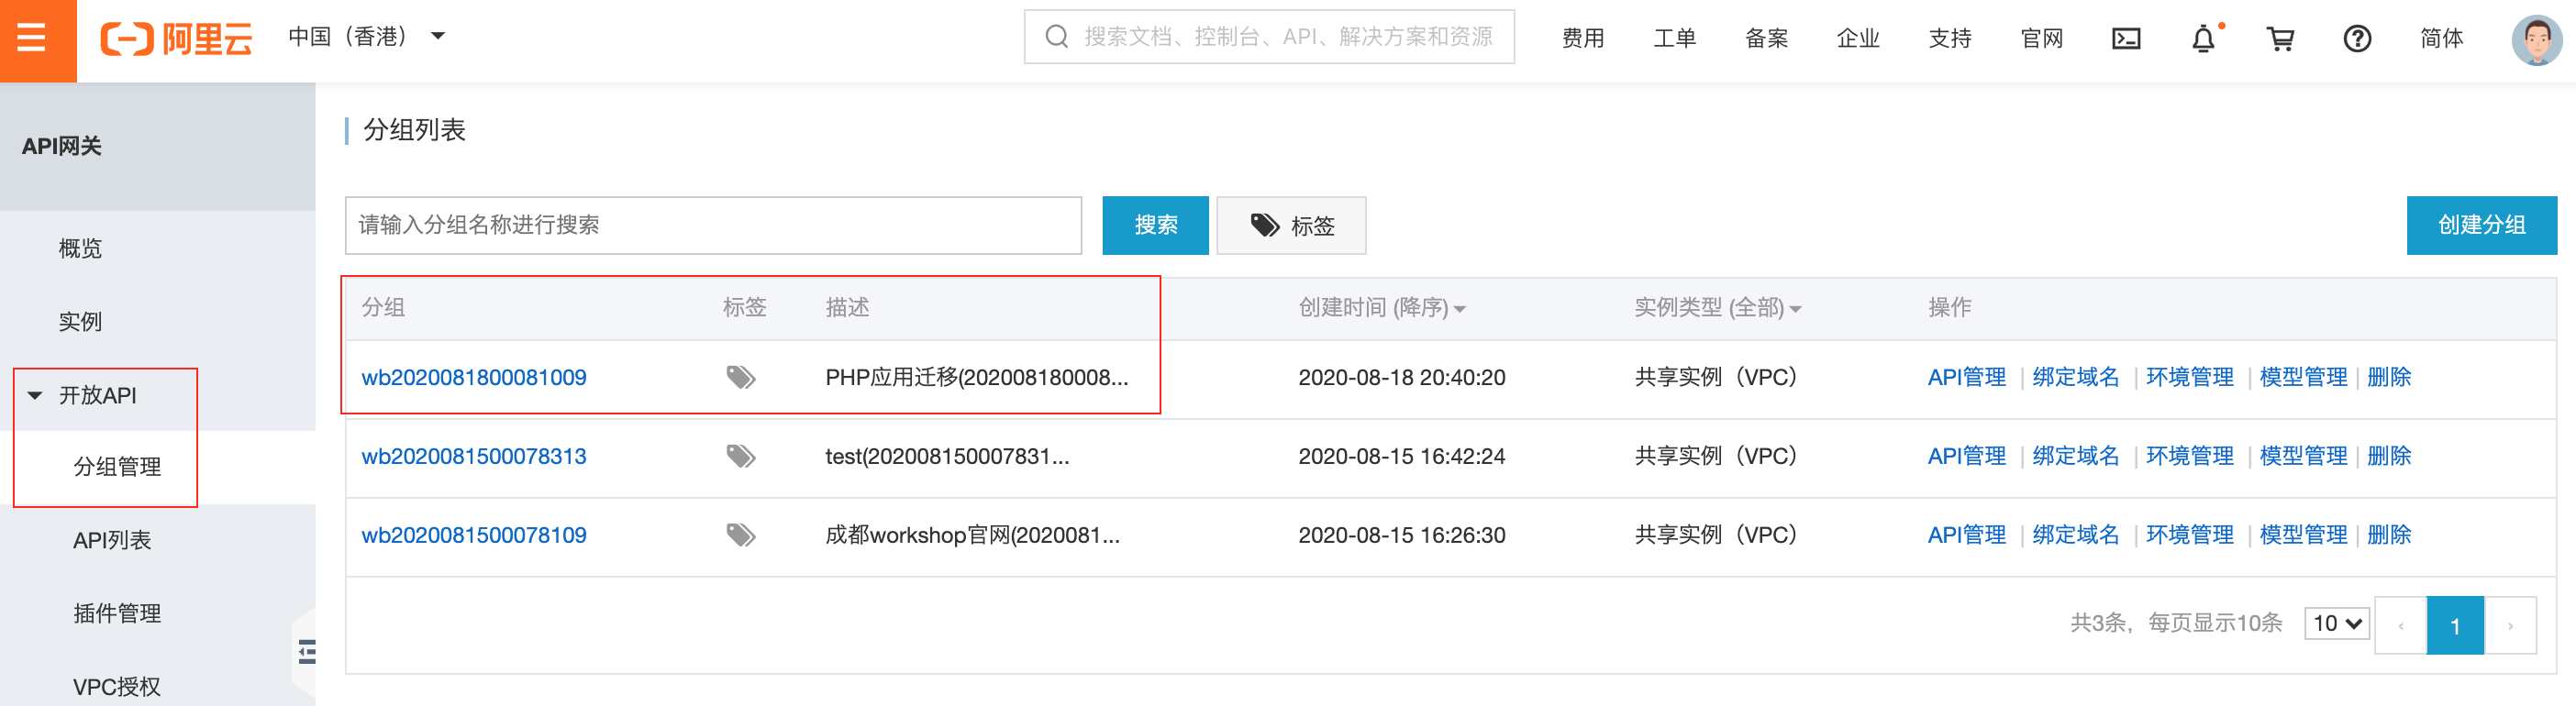Click the next page arrow
Screen dimensions: 2576x706
point(2510,625)
